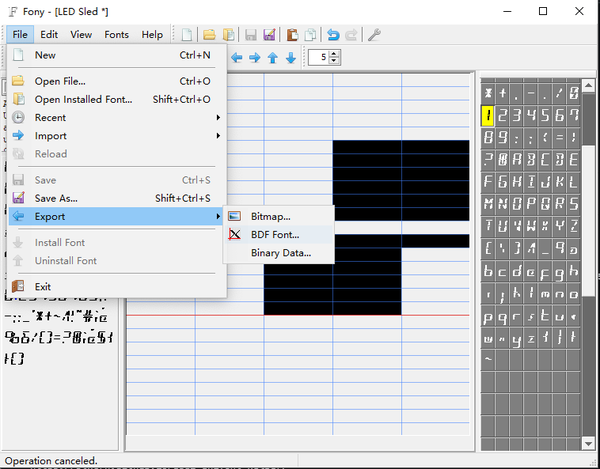Choose Open File... in File menu
The image size is (600, 469).
tap(117, 81)
